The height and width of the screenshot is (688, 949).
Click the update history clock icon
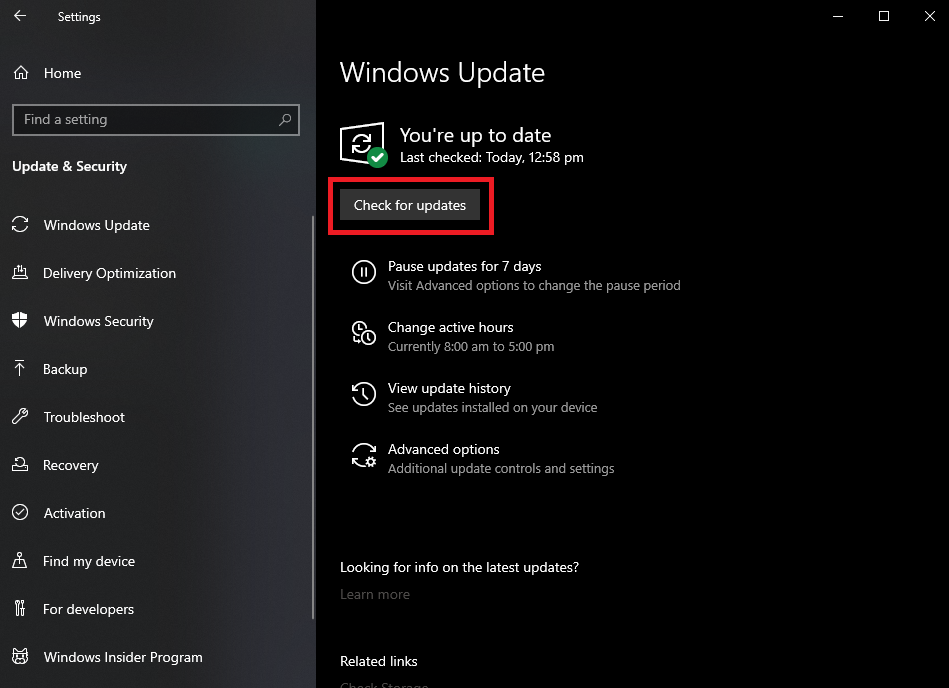tap(364, 395)
